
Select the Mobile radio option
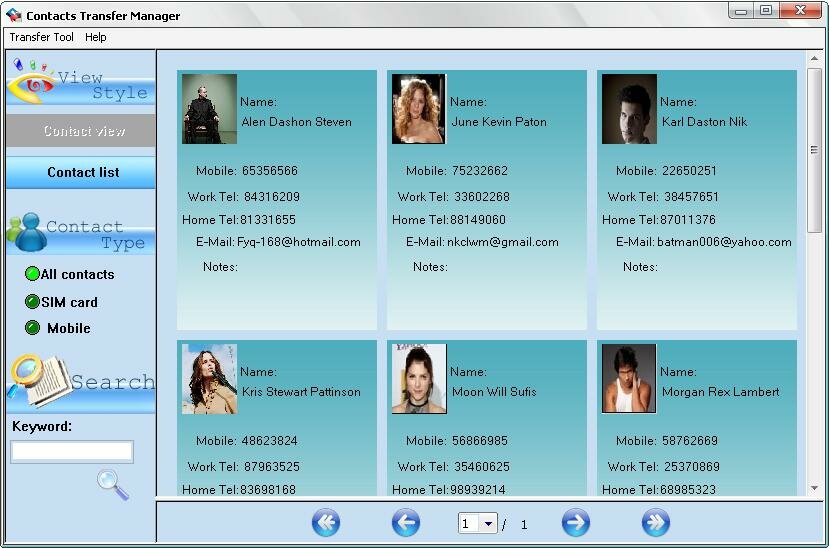click(58, 328)
